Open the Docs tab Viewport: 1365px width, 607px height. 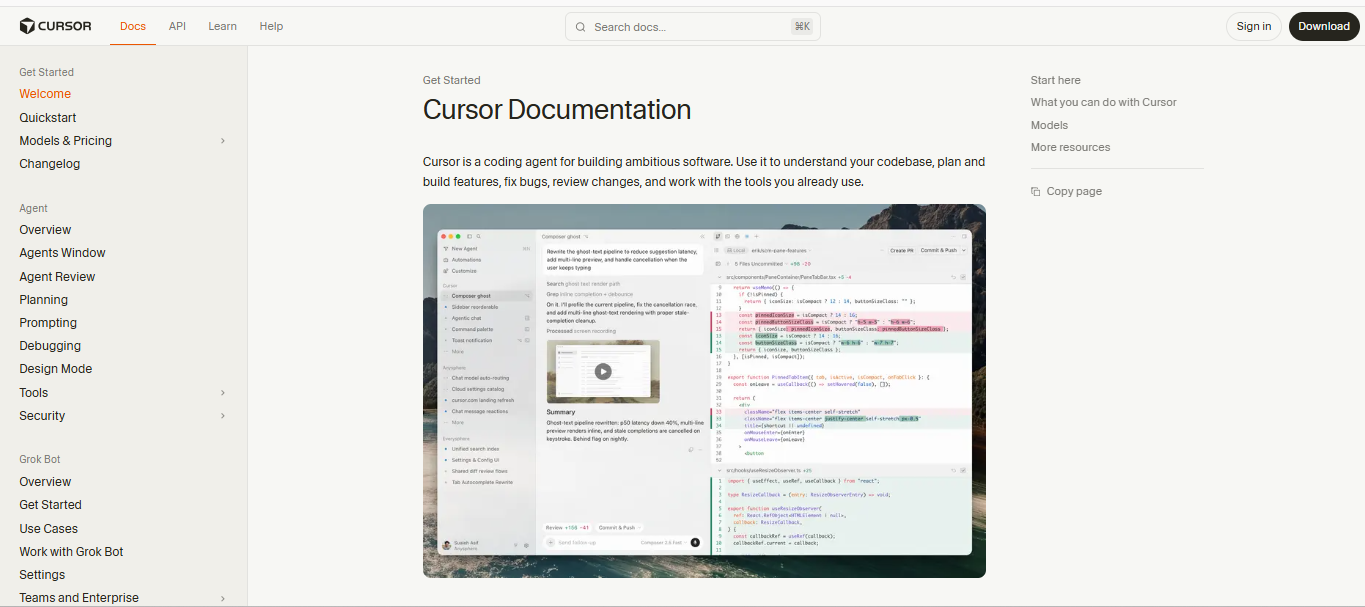133,26
